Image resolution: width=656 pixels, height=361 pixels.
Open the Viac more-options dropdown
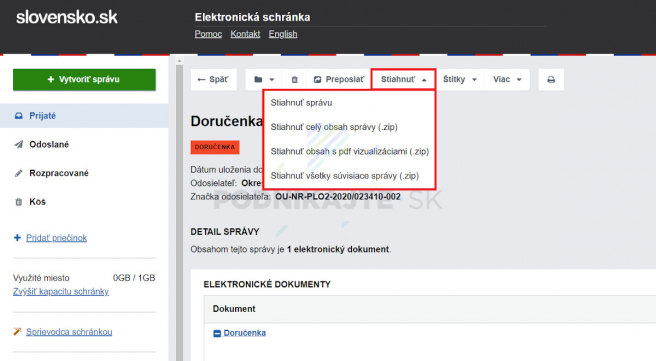[507, 79]
